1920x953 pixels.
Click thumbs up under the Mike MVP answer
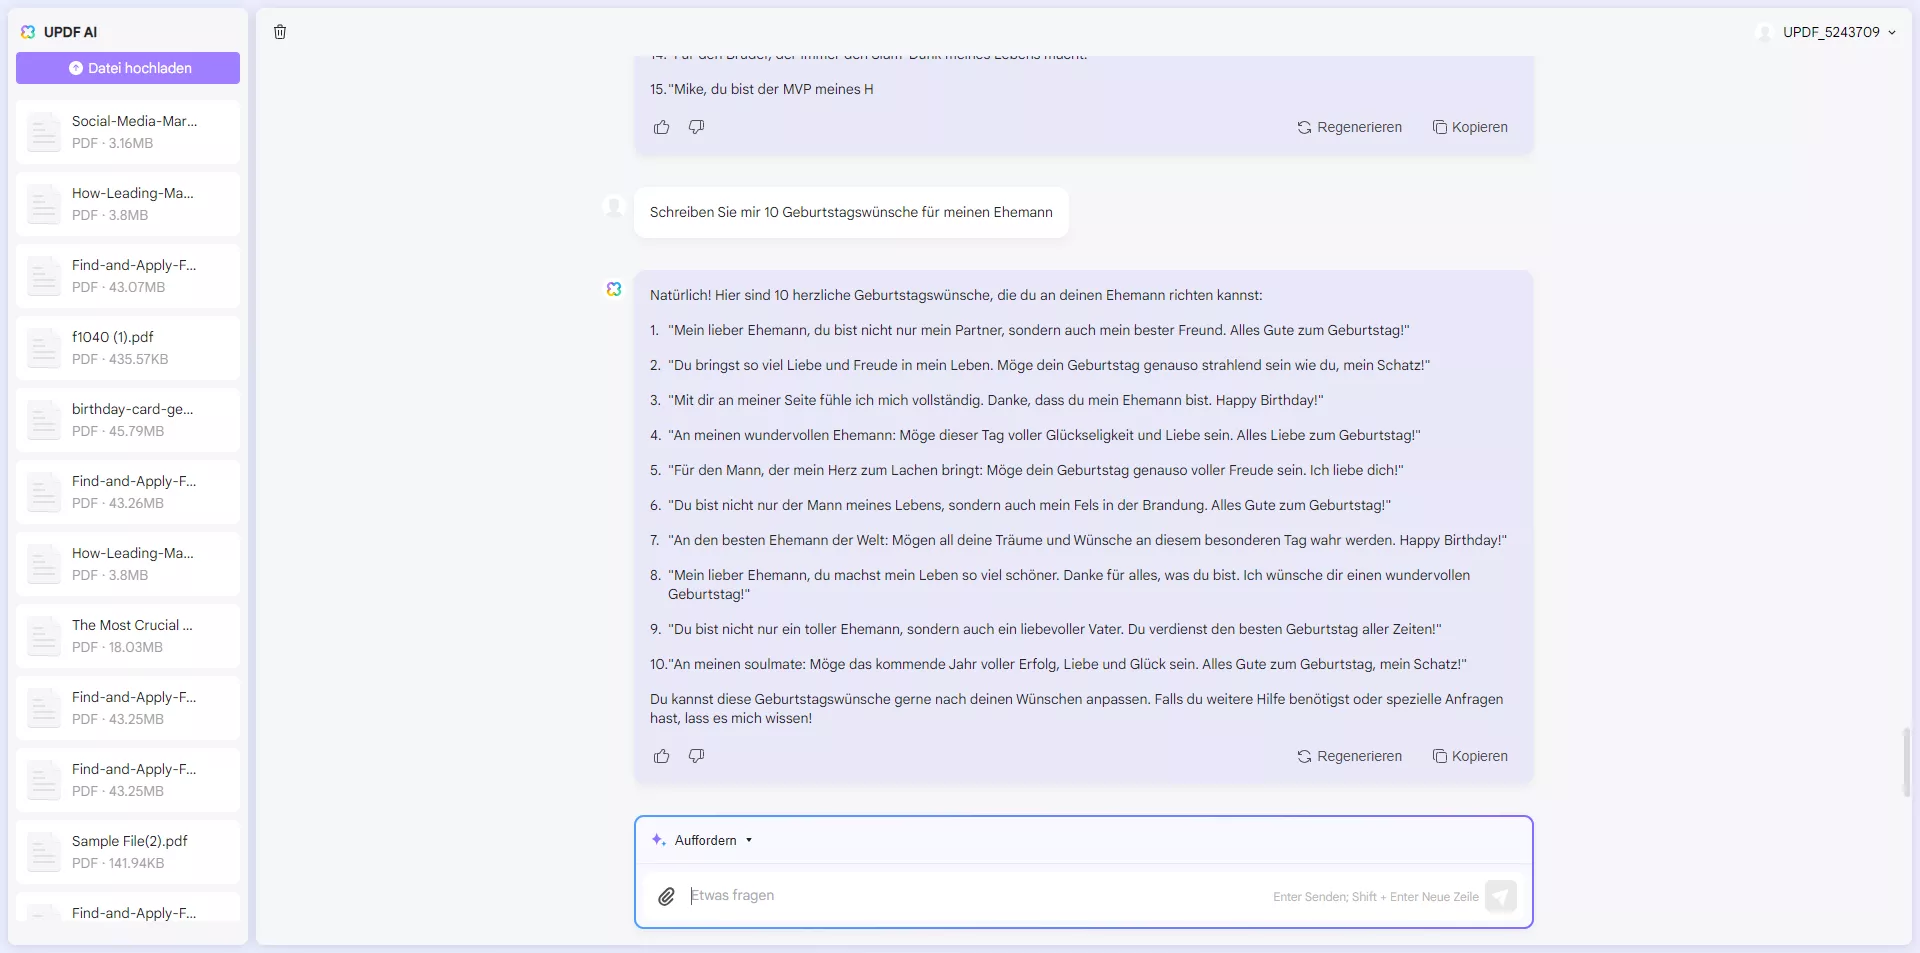[x=662, y=127]
